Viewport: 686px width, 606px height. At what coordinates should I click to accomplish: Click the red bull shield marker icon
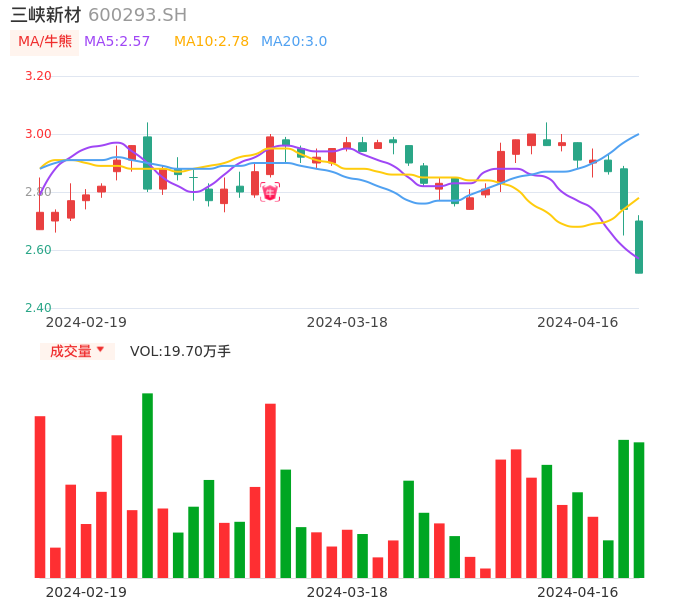pyautogui.click(x=270, y=192)
